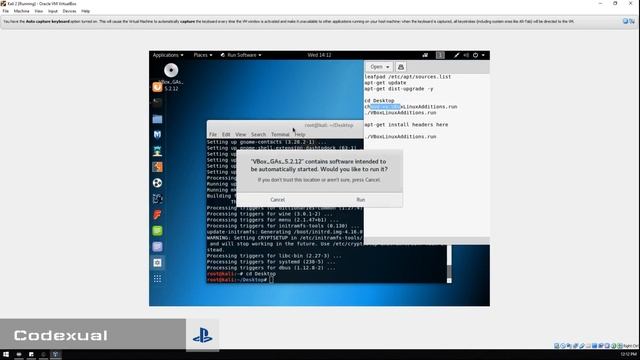Image resolution: width=640 pixels, height=360 pixels.
Task: Open the Places menu in Kali panel
Action: coord(202,55)
